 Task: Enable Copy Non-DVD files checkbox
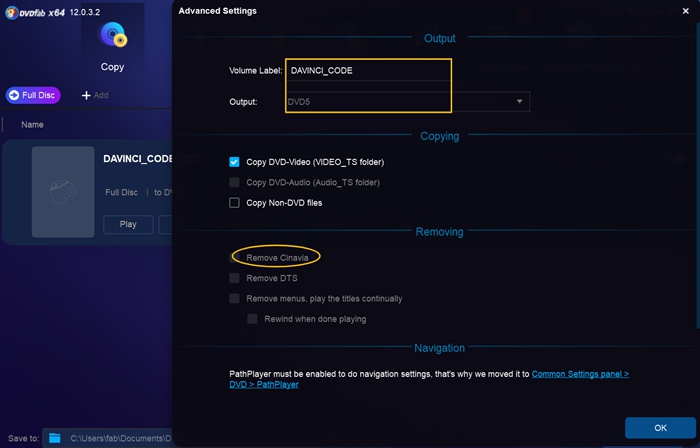tap(234, 203)
